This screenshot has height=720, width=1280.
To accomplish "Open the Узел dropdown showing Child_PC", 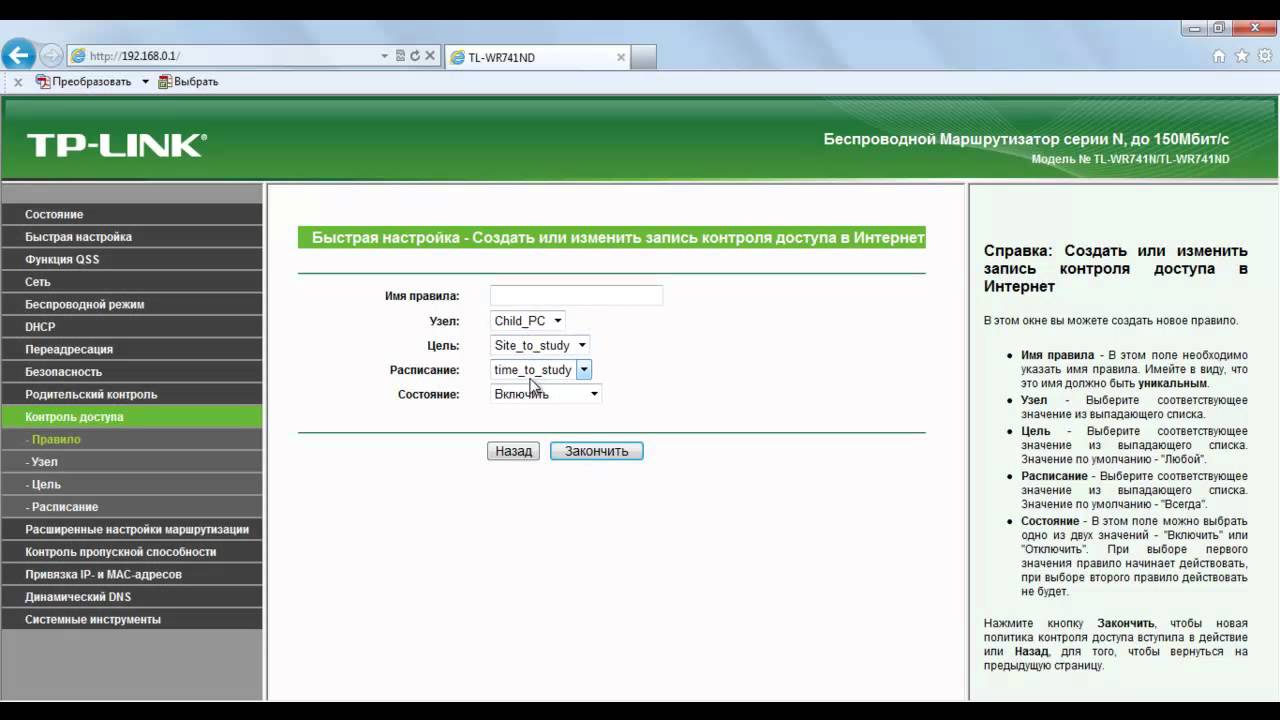I will point(528,321).
